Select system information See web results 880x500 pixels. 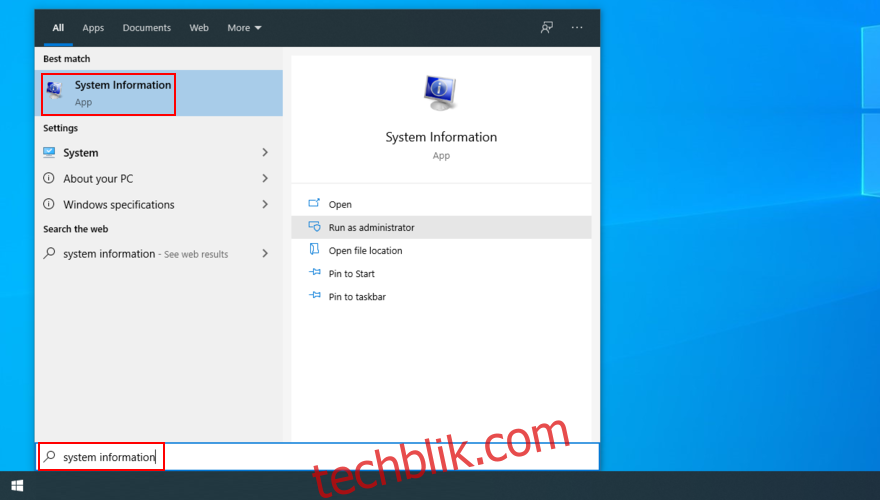tap(159, 253)
